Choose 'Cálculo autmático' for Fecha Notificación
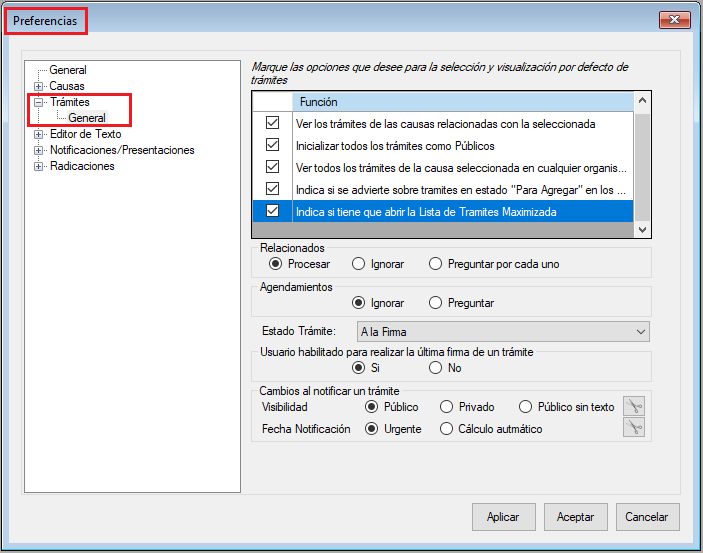The height and width of the screenshot is (553, 703). coord(446,429)
